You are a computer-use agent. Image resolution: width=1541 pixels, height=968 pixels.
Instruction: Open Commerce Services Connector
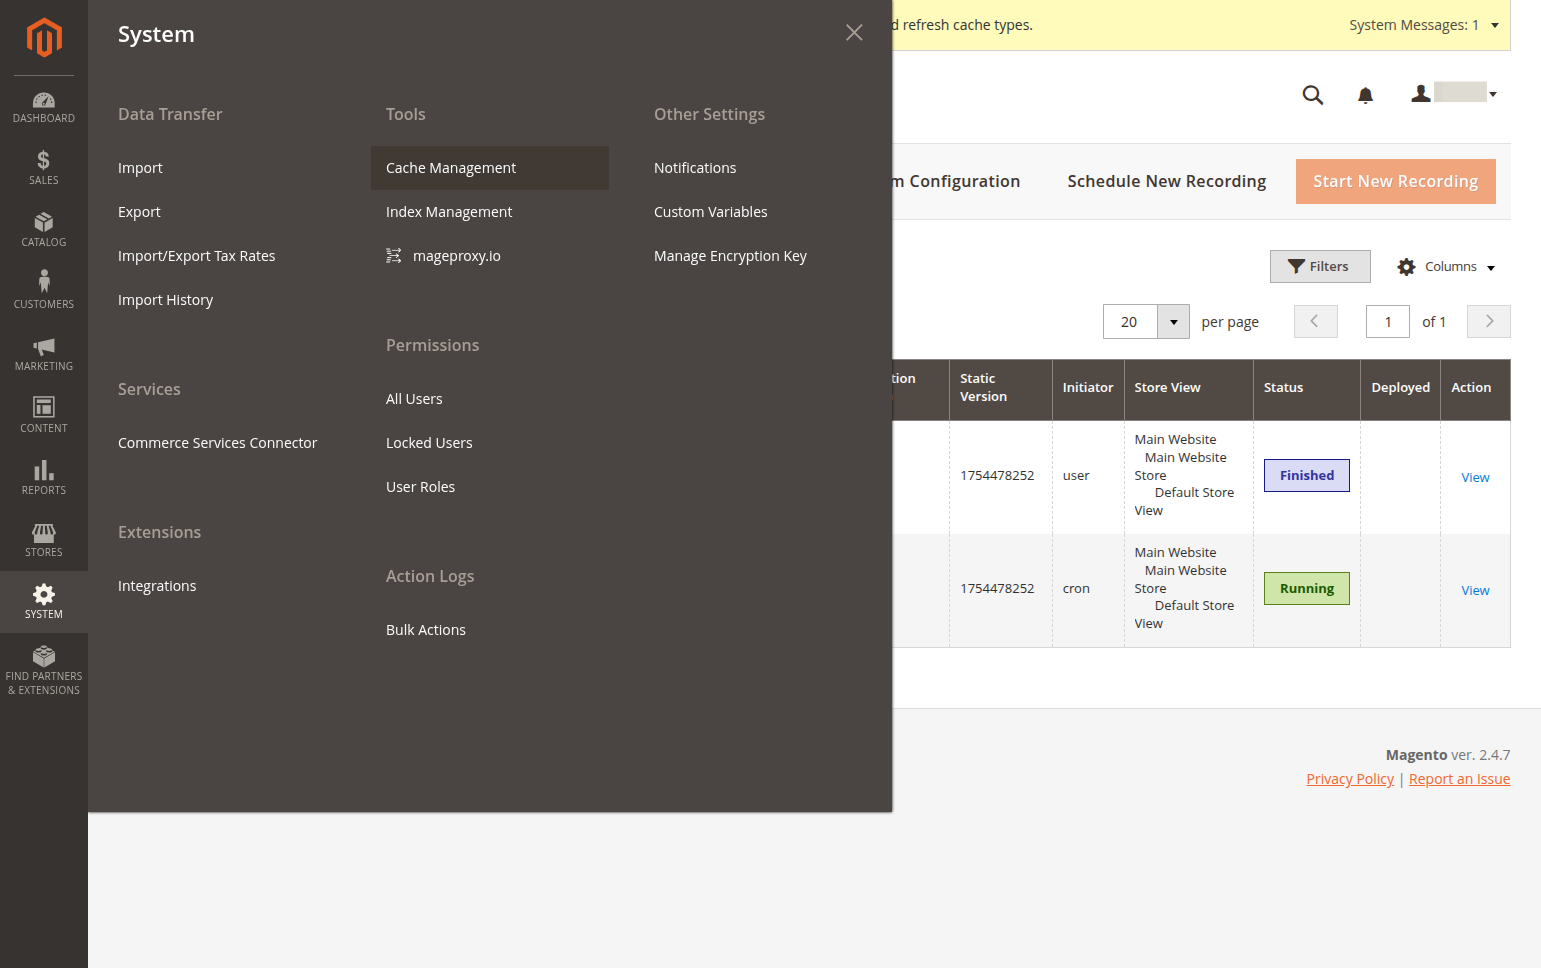point(218,443)
